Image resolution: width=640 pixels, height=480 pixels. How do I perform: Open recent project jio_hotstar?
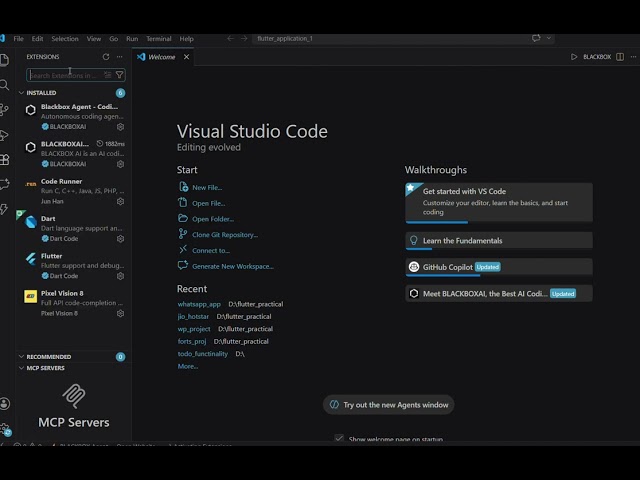[193, 316]
